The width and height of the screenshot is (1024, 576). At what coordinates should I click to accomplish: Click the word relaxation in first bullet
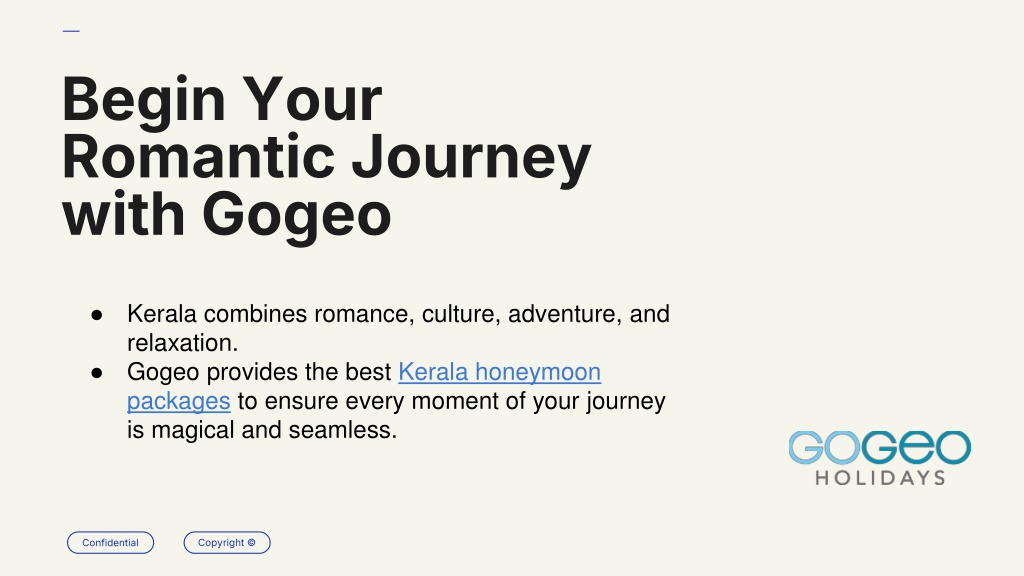tap(180, 343)
